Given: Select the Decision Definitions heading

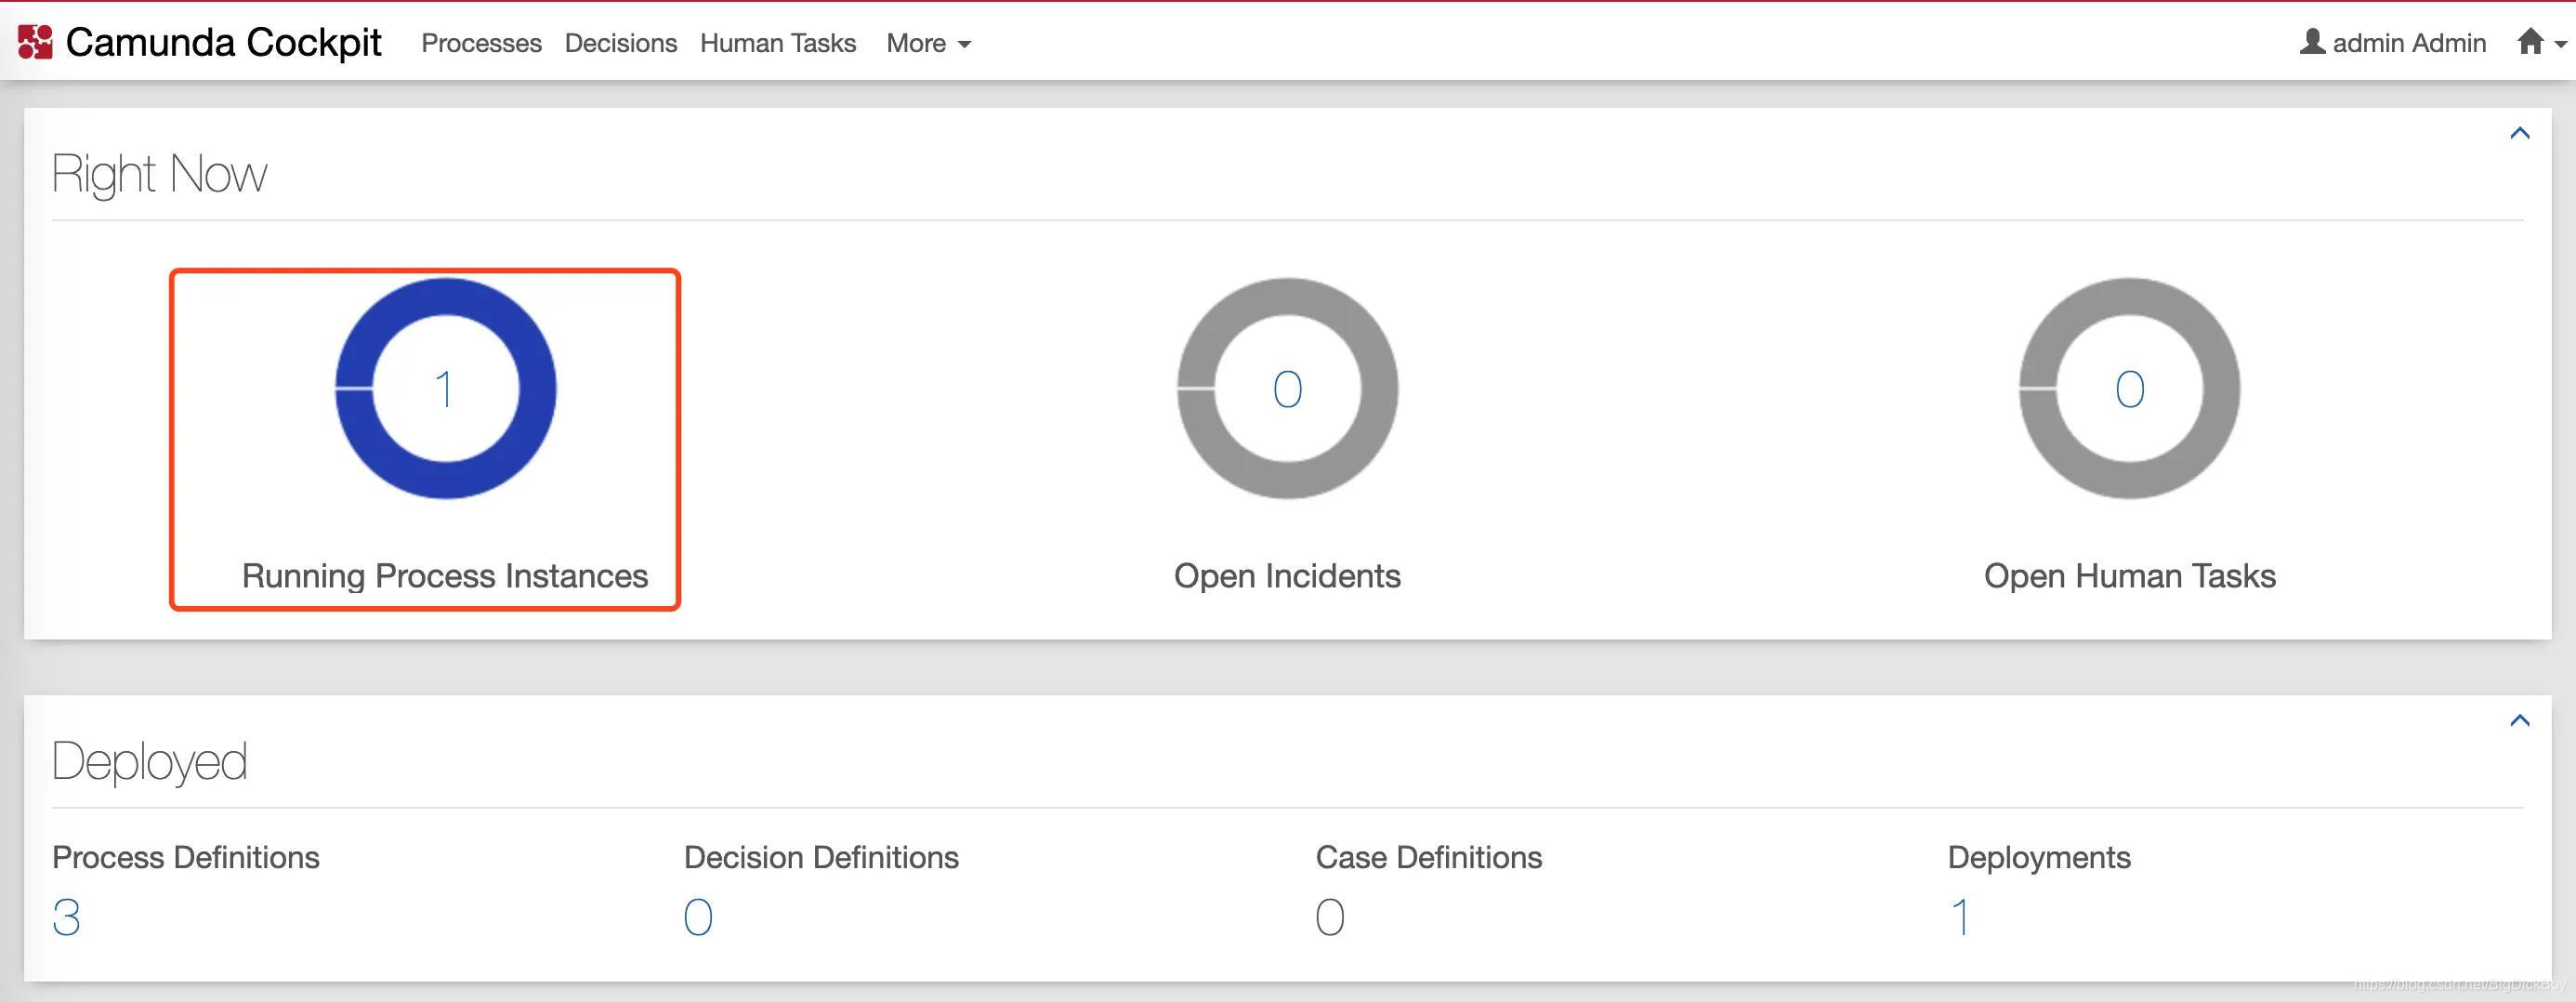Looking at the screenshot, I should coord(821,857).
